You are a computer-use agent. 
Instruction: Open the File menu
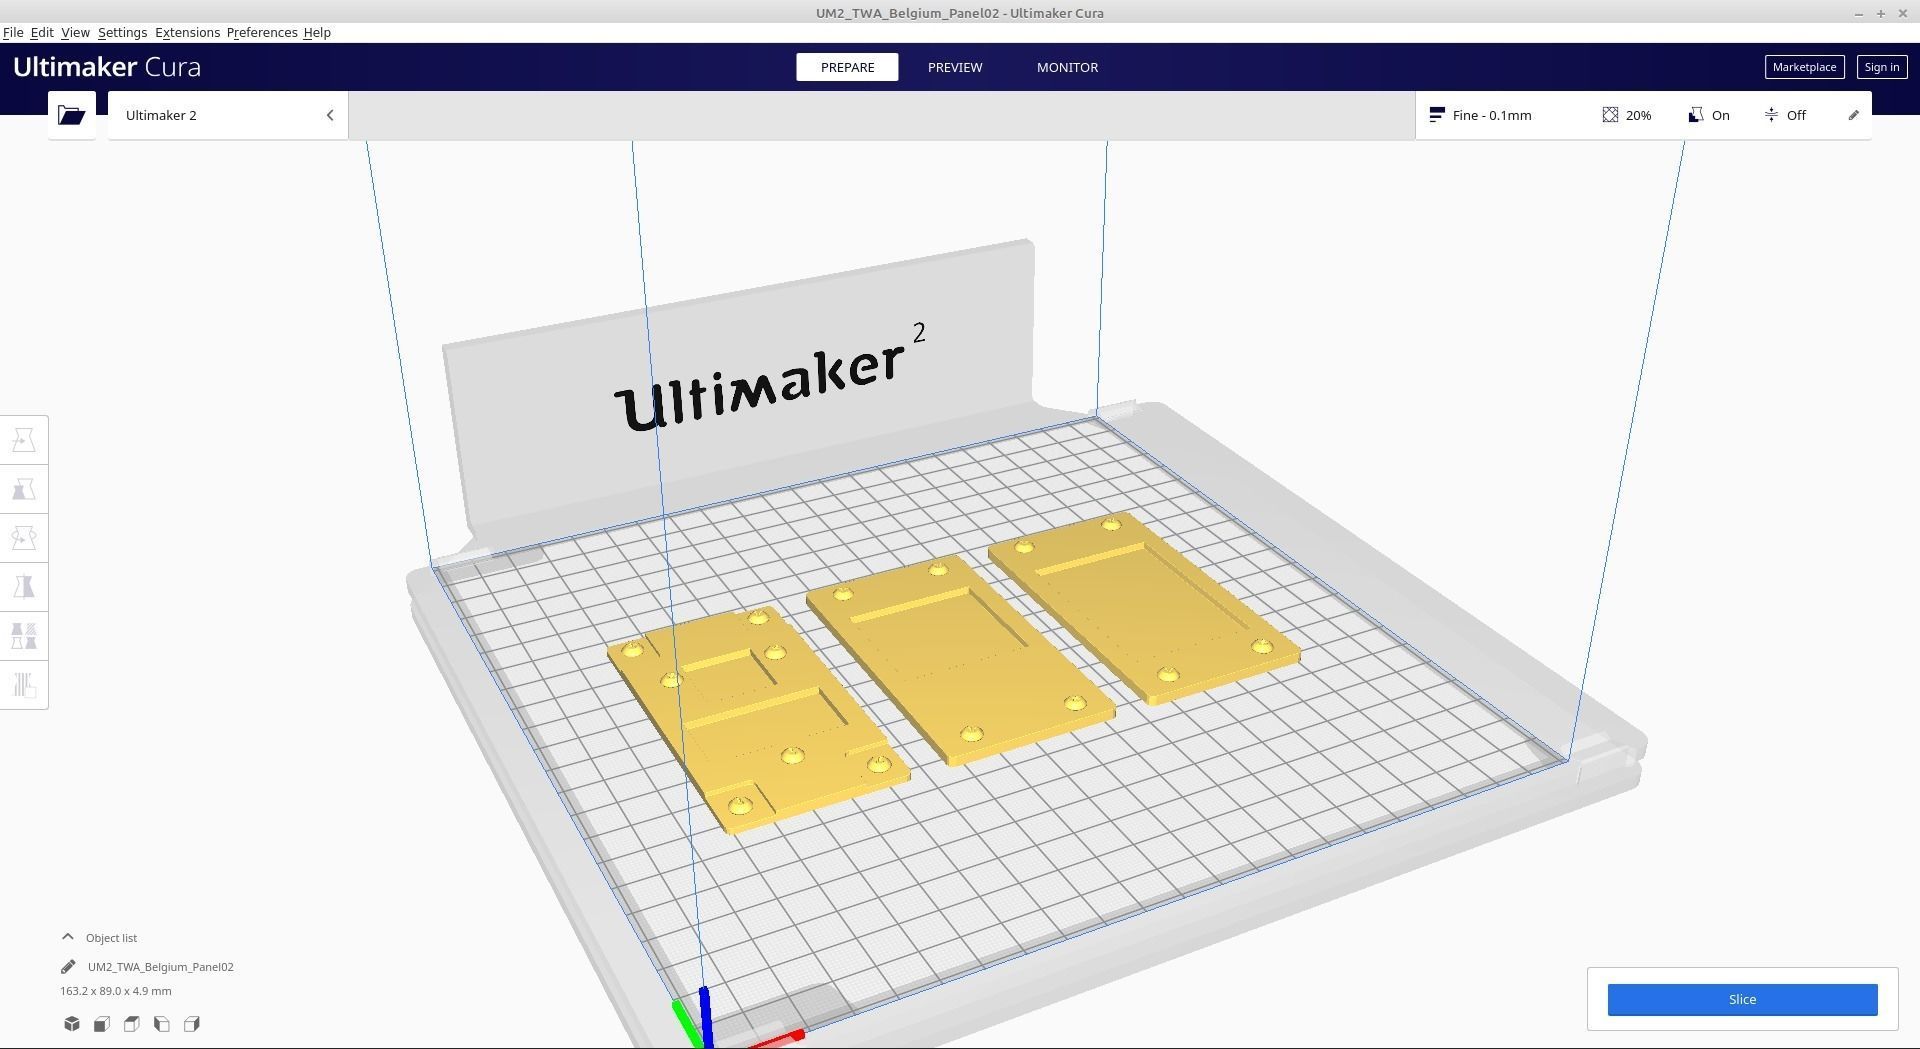tap(13, 33)
